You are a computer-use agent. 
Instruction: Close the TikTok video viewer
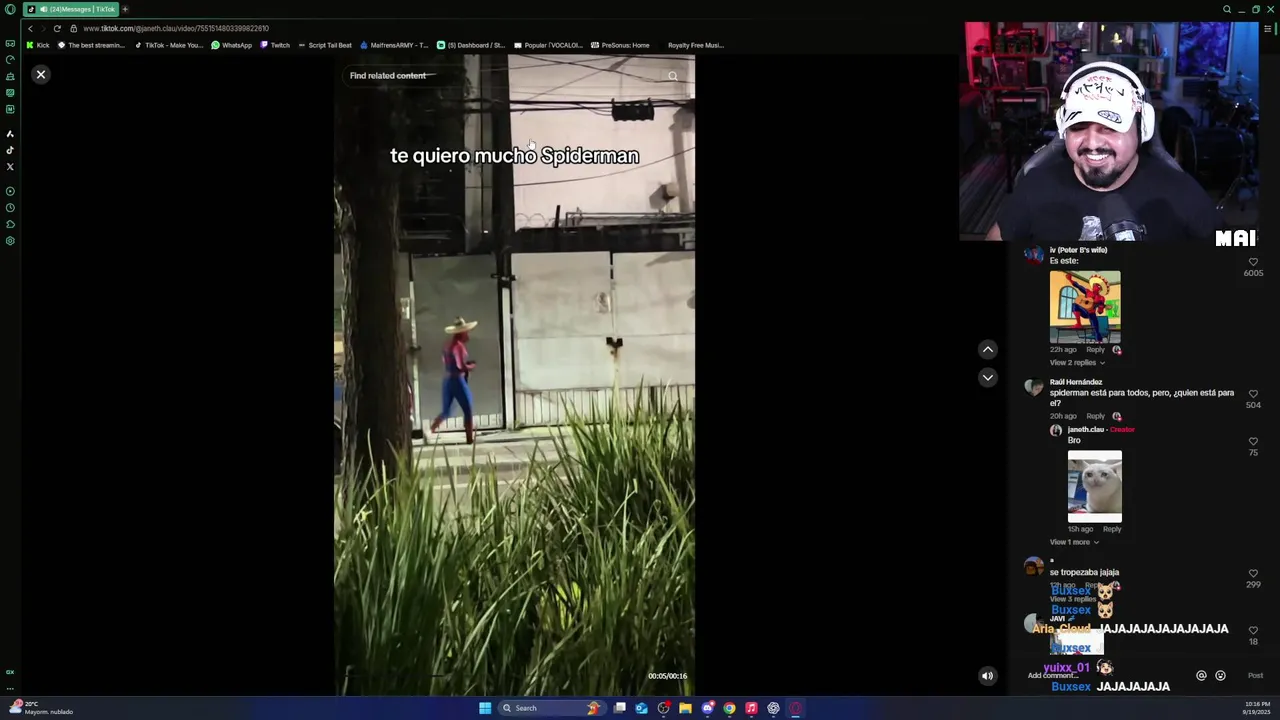(41, 75)
